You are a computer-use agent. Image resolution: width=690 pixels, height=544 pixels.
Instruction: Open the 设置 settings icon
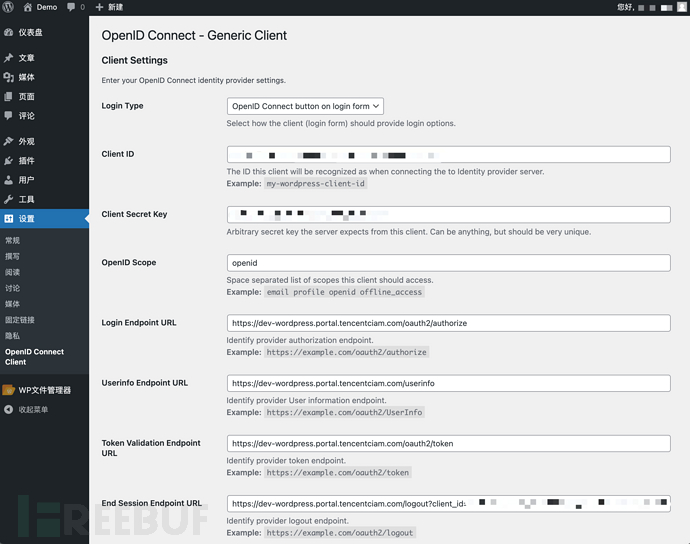pyautogui.click(x=8, y=218)
